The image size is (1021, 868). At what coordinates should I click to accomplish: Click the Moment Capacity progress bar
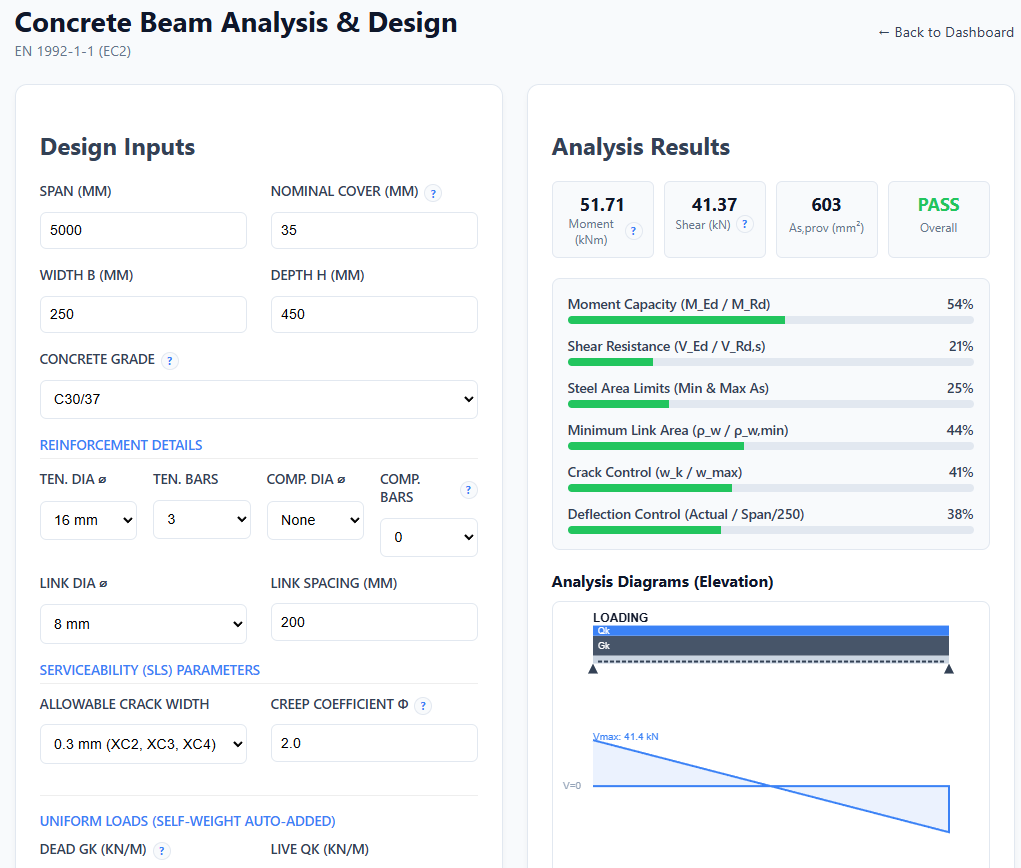pyautogui.click(x=770, y=320)
